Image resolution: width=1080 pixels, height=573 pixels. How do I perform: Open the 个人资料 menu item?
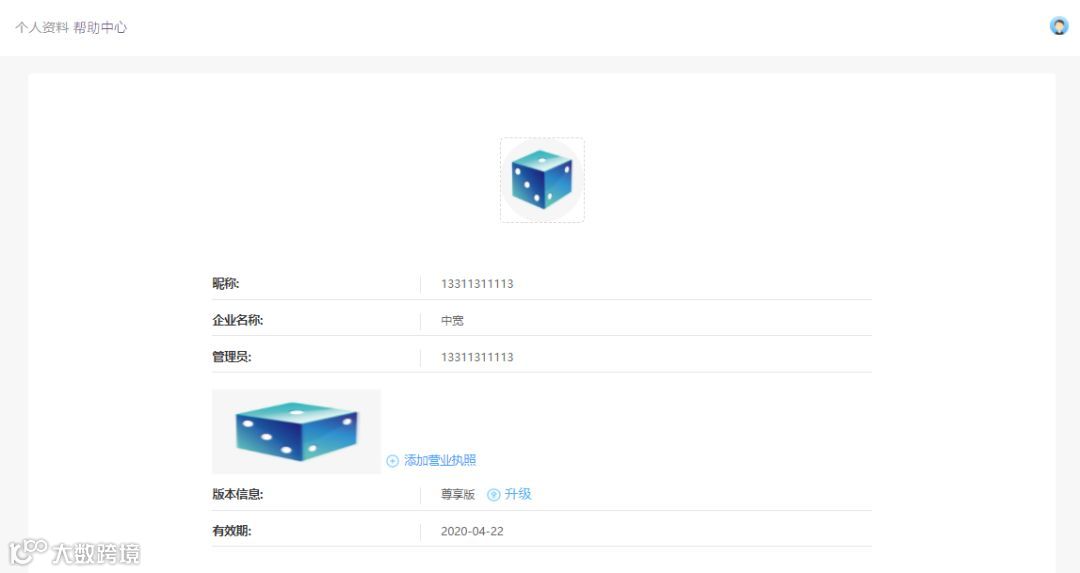[42, 28]
